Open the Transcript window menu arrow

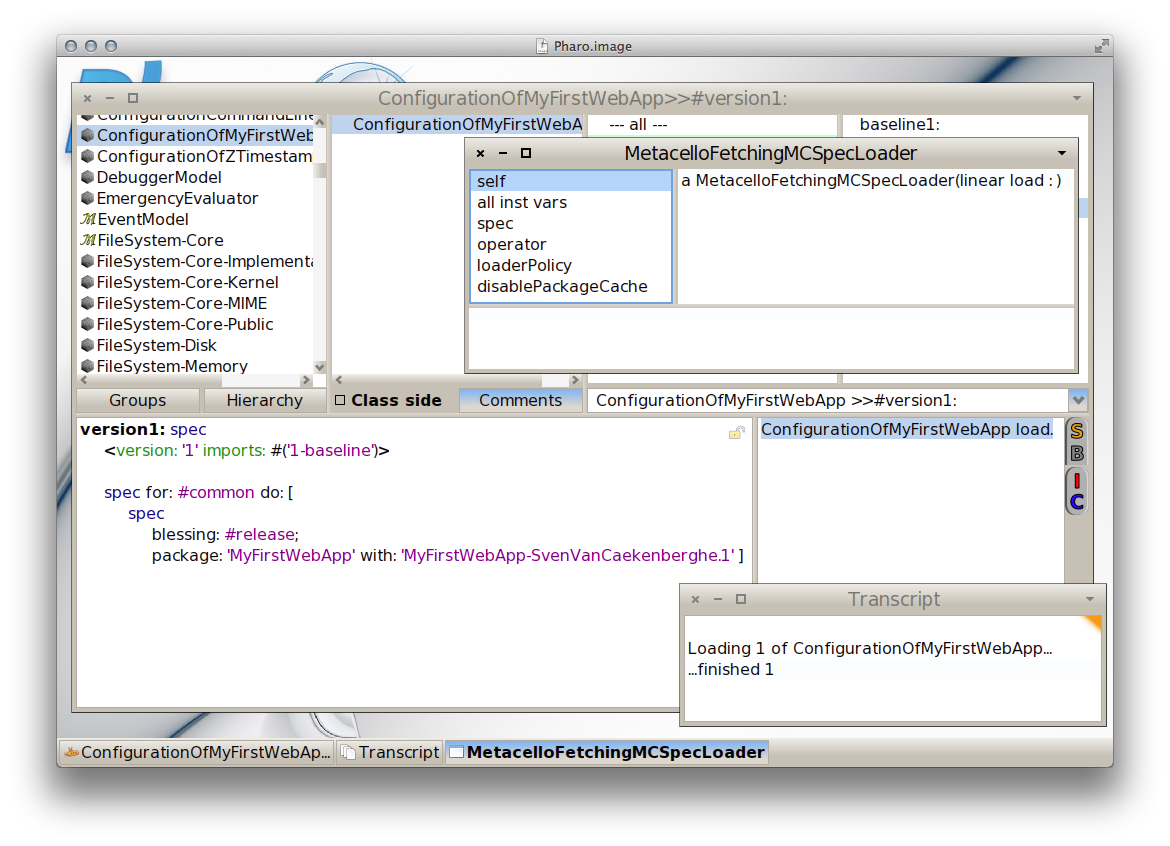pos(1089,599)
